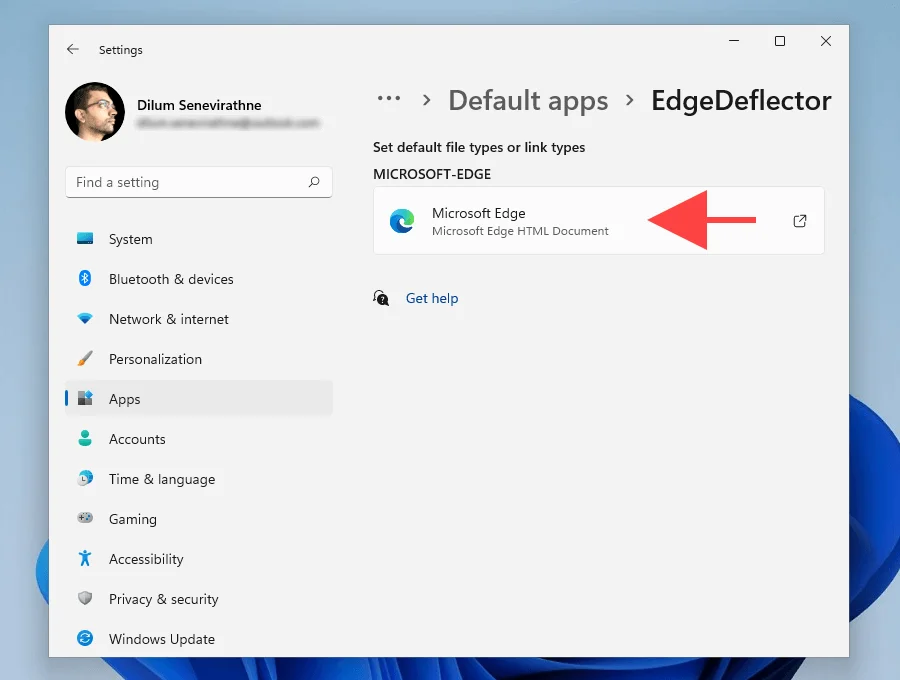Click the Apps icon in sidebar

(85, 398)
